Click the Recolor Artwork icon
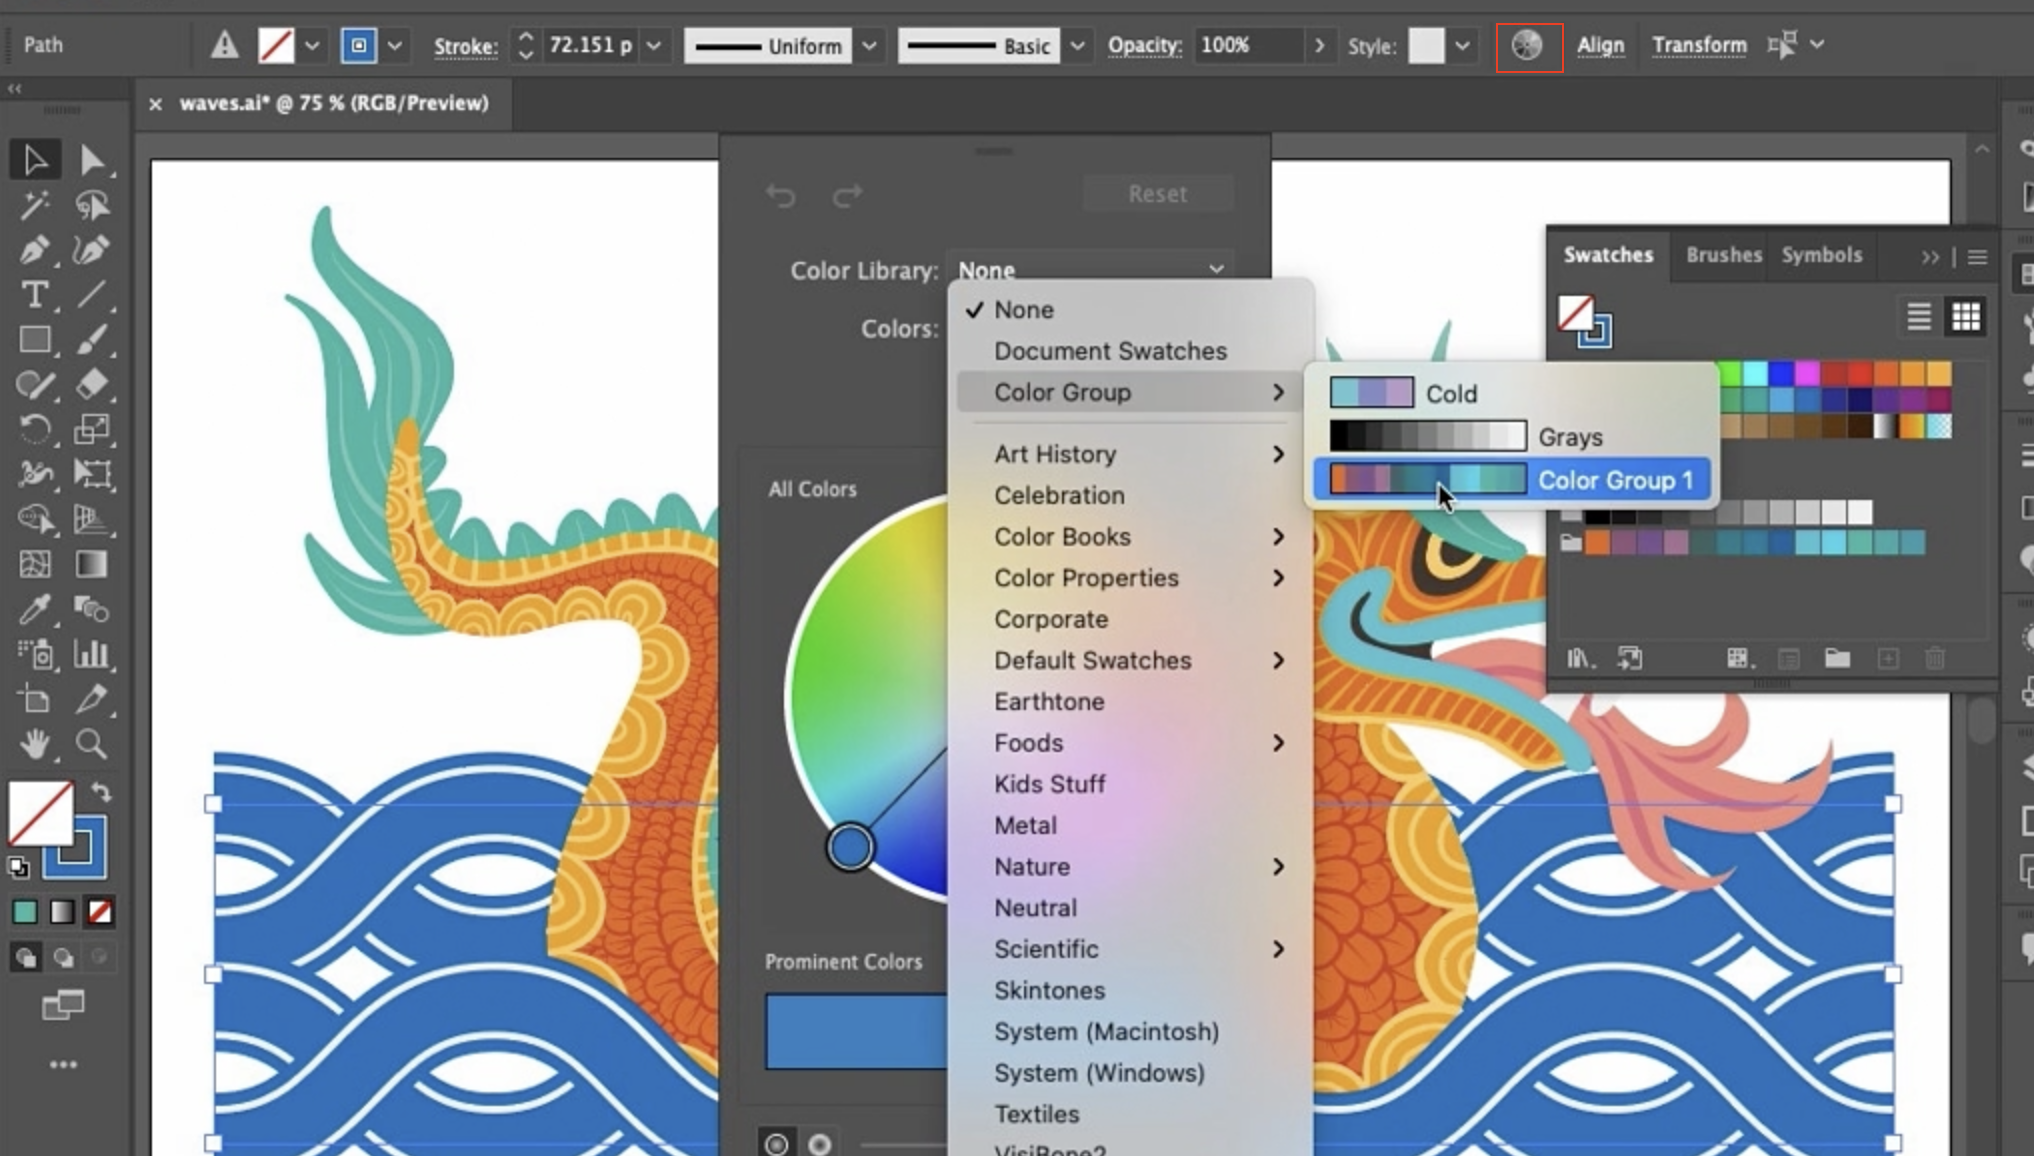The height and width of the screenshot is (1156, 2034). [x=1527, y=45]
